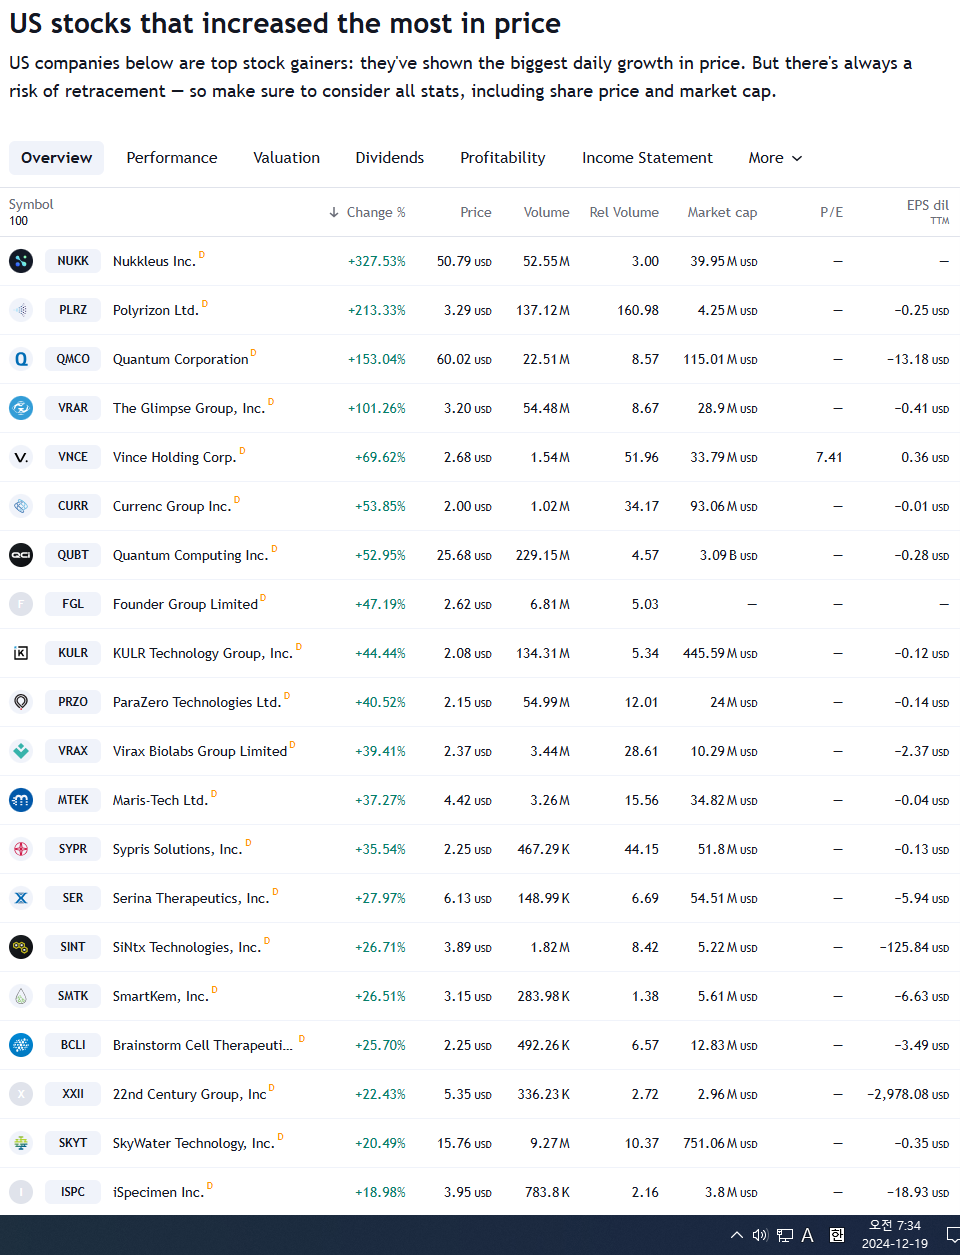This screenshot has height=1255, width=960.
Task: Click the −2,978.08 USD EPS value
Action: pyautogui.click(x=908, y=1094)
